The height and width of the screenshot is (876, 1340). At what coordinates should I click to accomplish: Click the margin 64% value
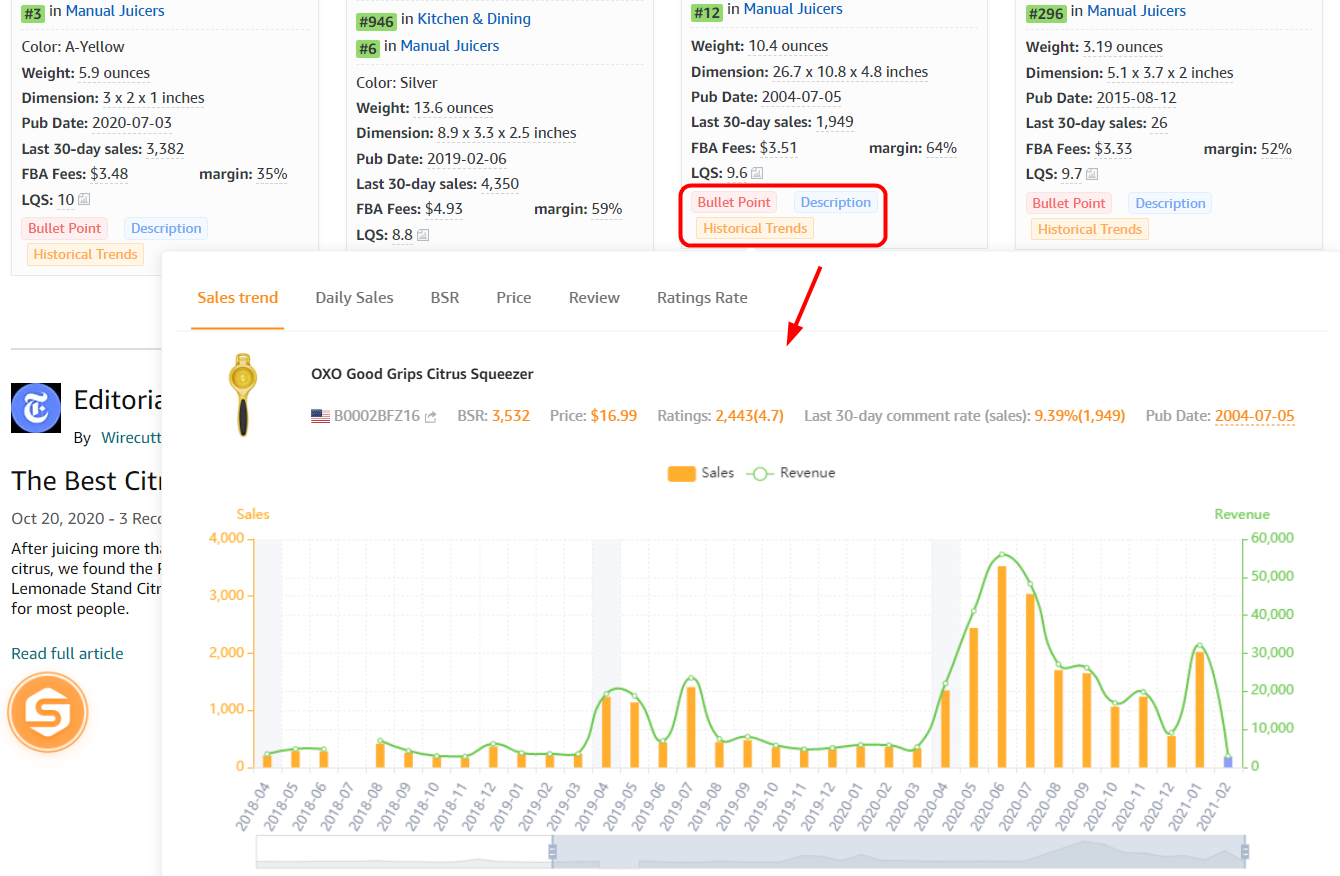[x=941, y=148]
